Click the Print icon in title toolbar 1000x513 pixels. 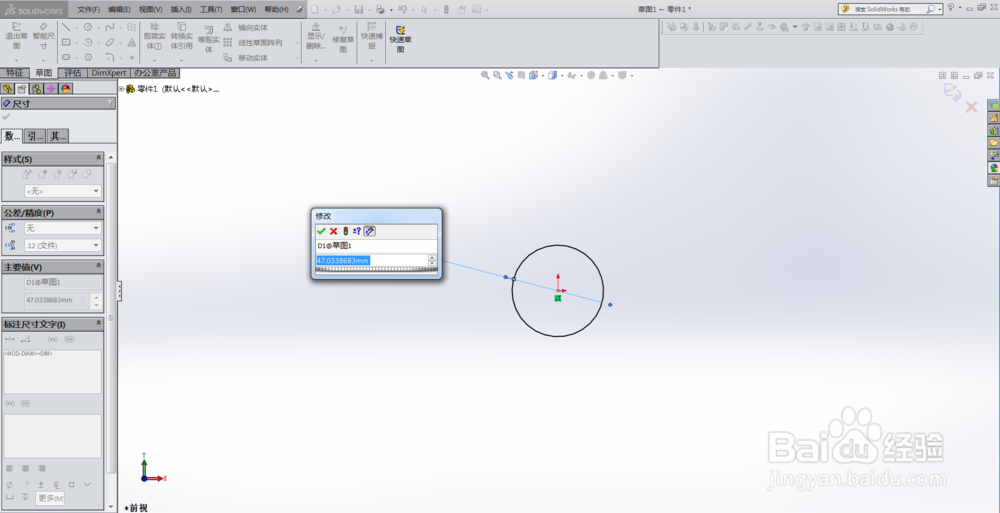click(x=380, y=10)
